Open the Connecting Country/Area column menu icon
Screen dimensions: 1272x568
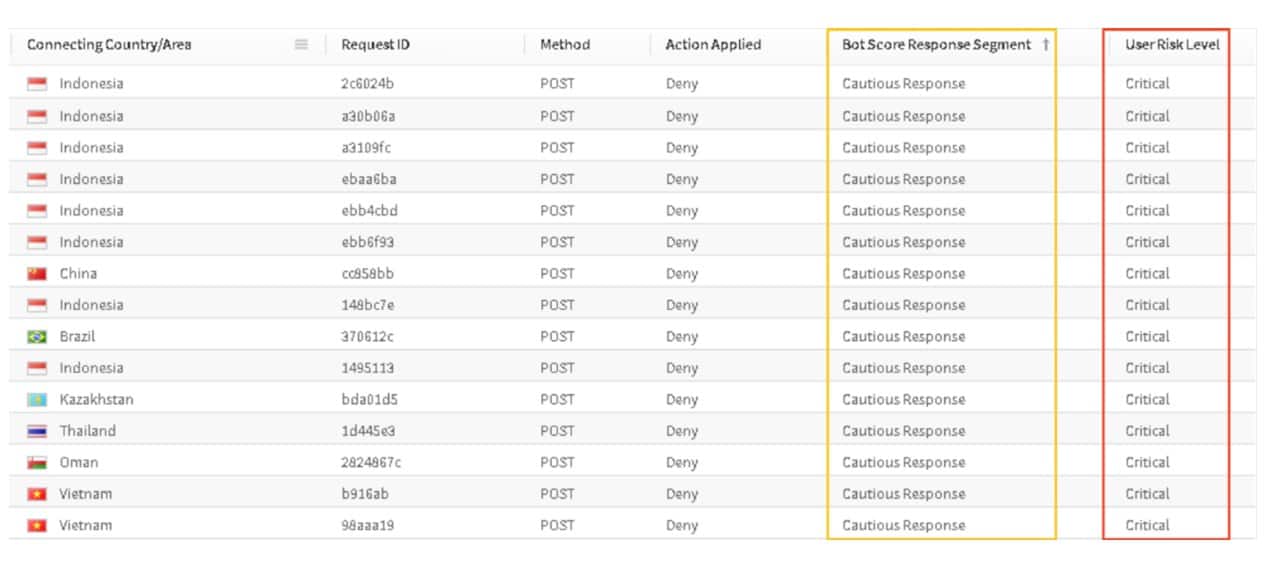pyautogui.click(x=301, y=45)
